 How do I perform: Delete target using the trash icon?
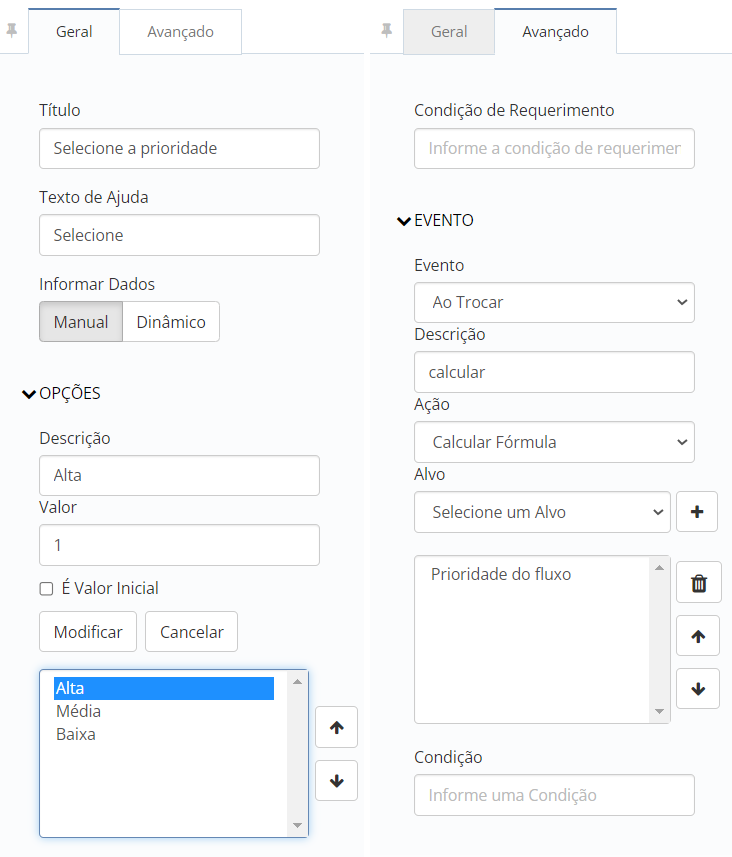point(699,583)
